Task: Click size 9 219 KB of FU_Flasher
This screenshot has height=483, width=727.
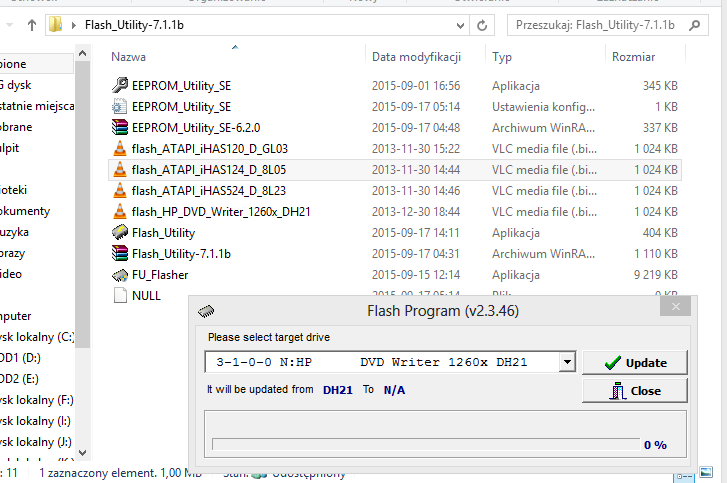Action: [x=656, y=275]
